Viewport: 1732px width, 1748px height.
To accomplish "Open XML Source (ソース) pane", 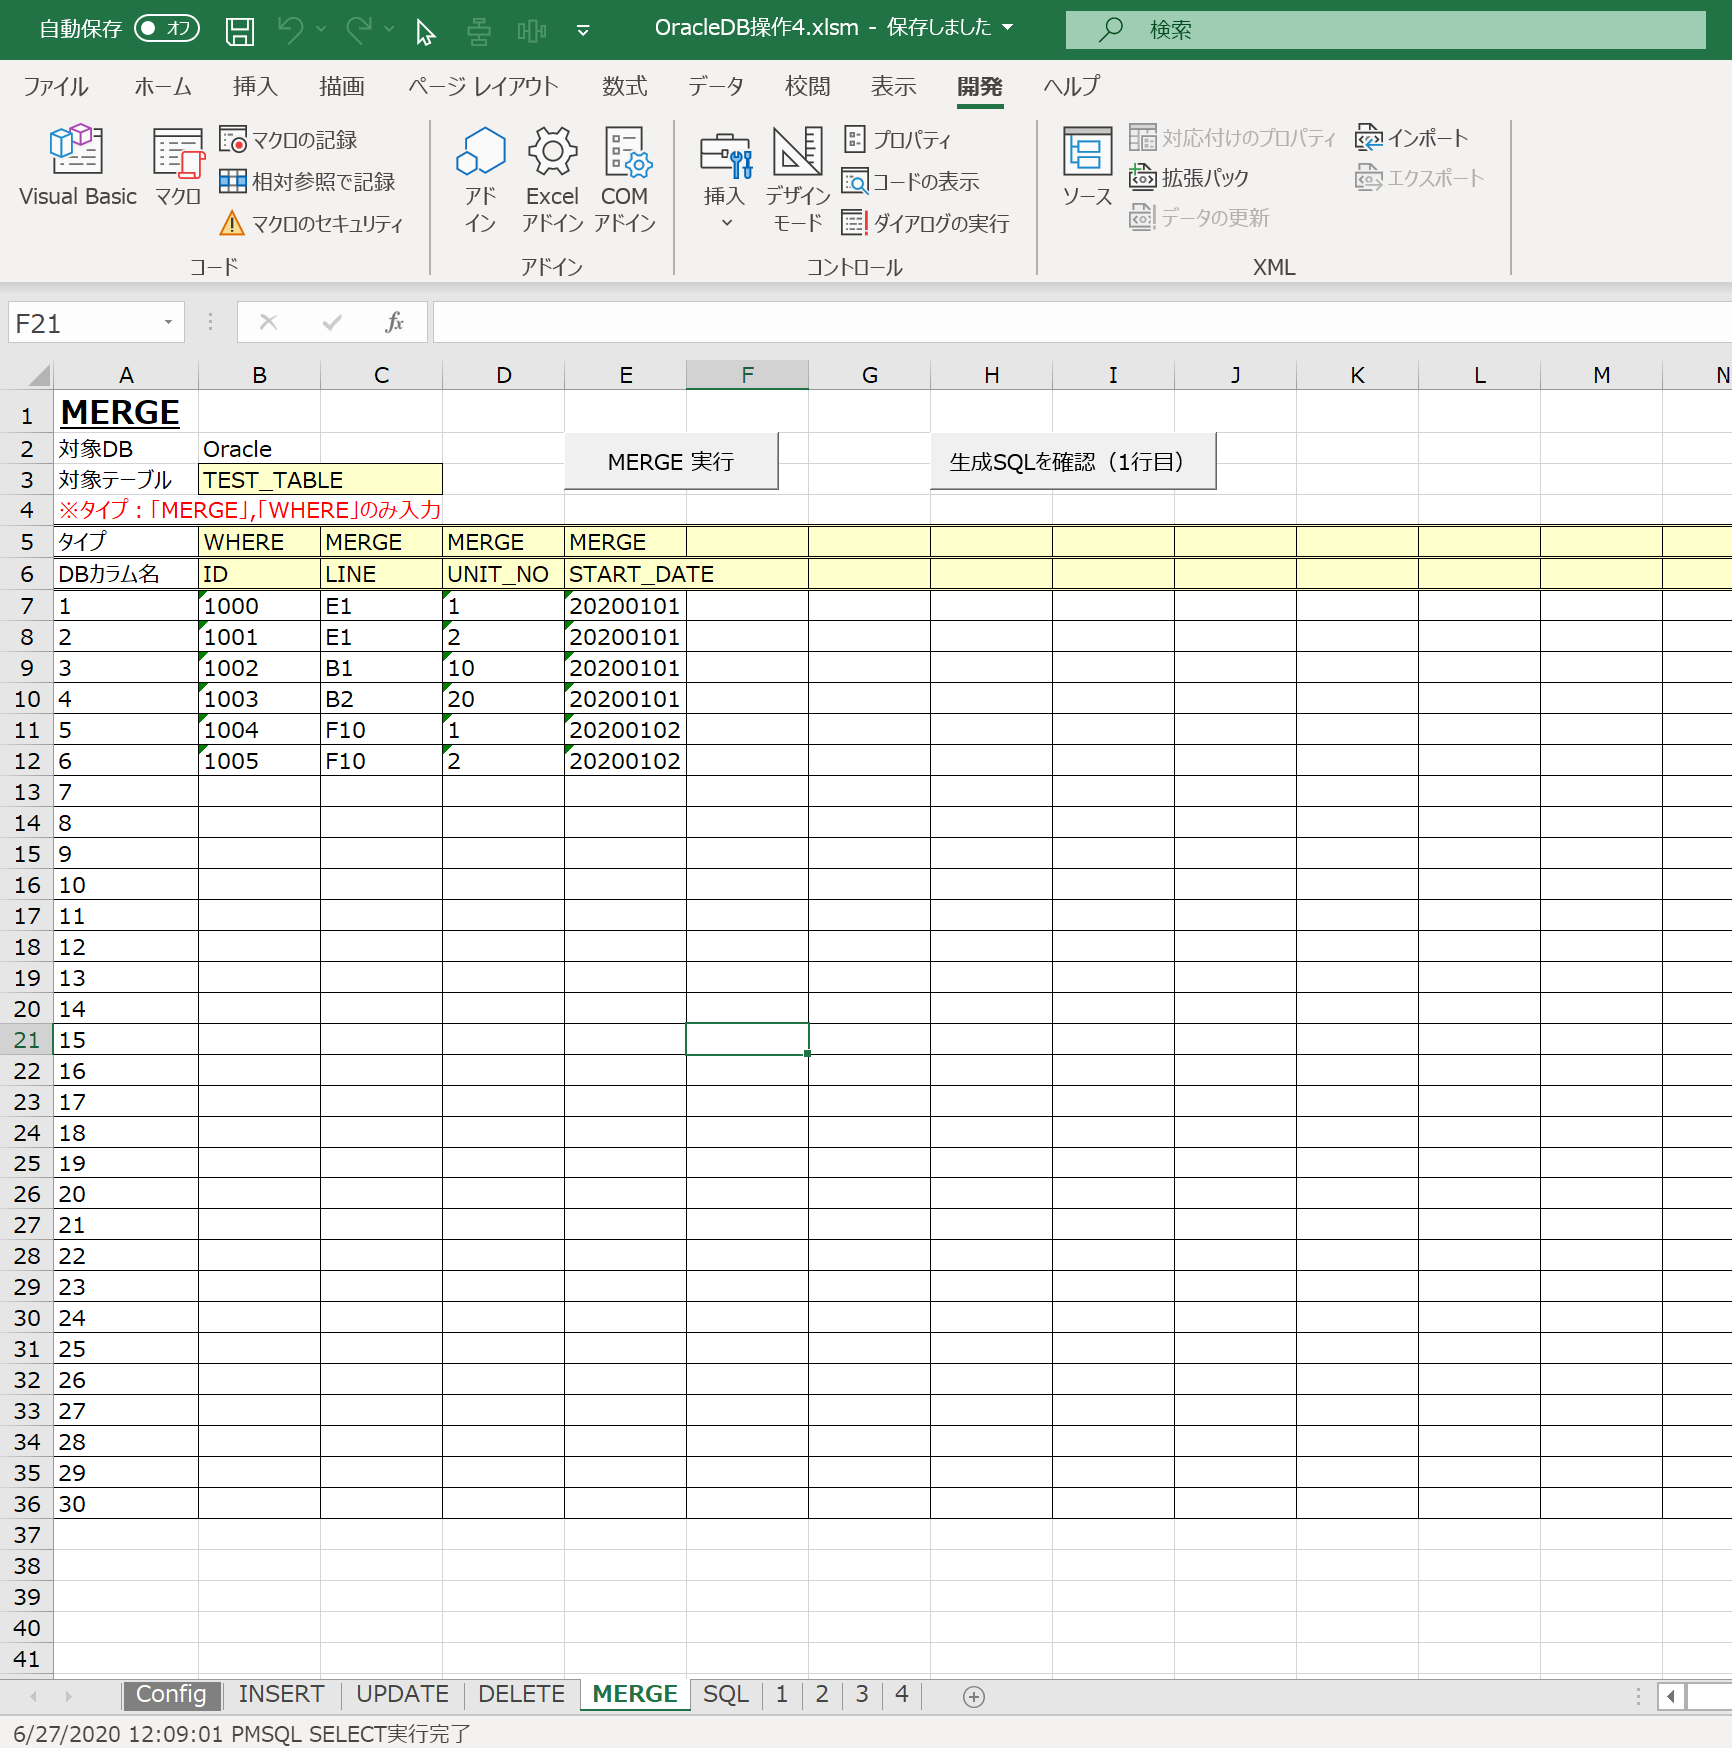I will coord(1087,166).
